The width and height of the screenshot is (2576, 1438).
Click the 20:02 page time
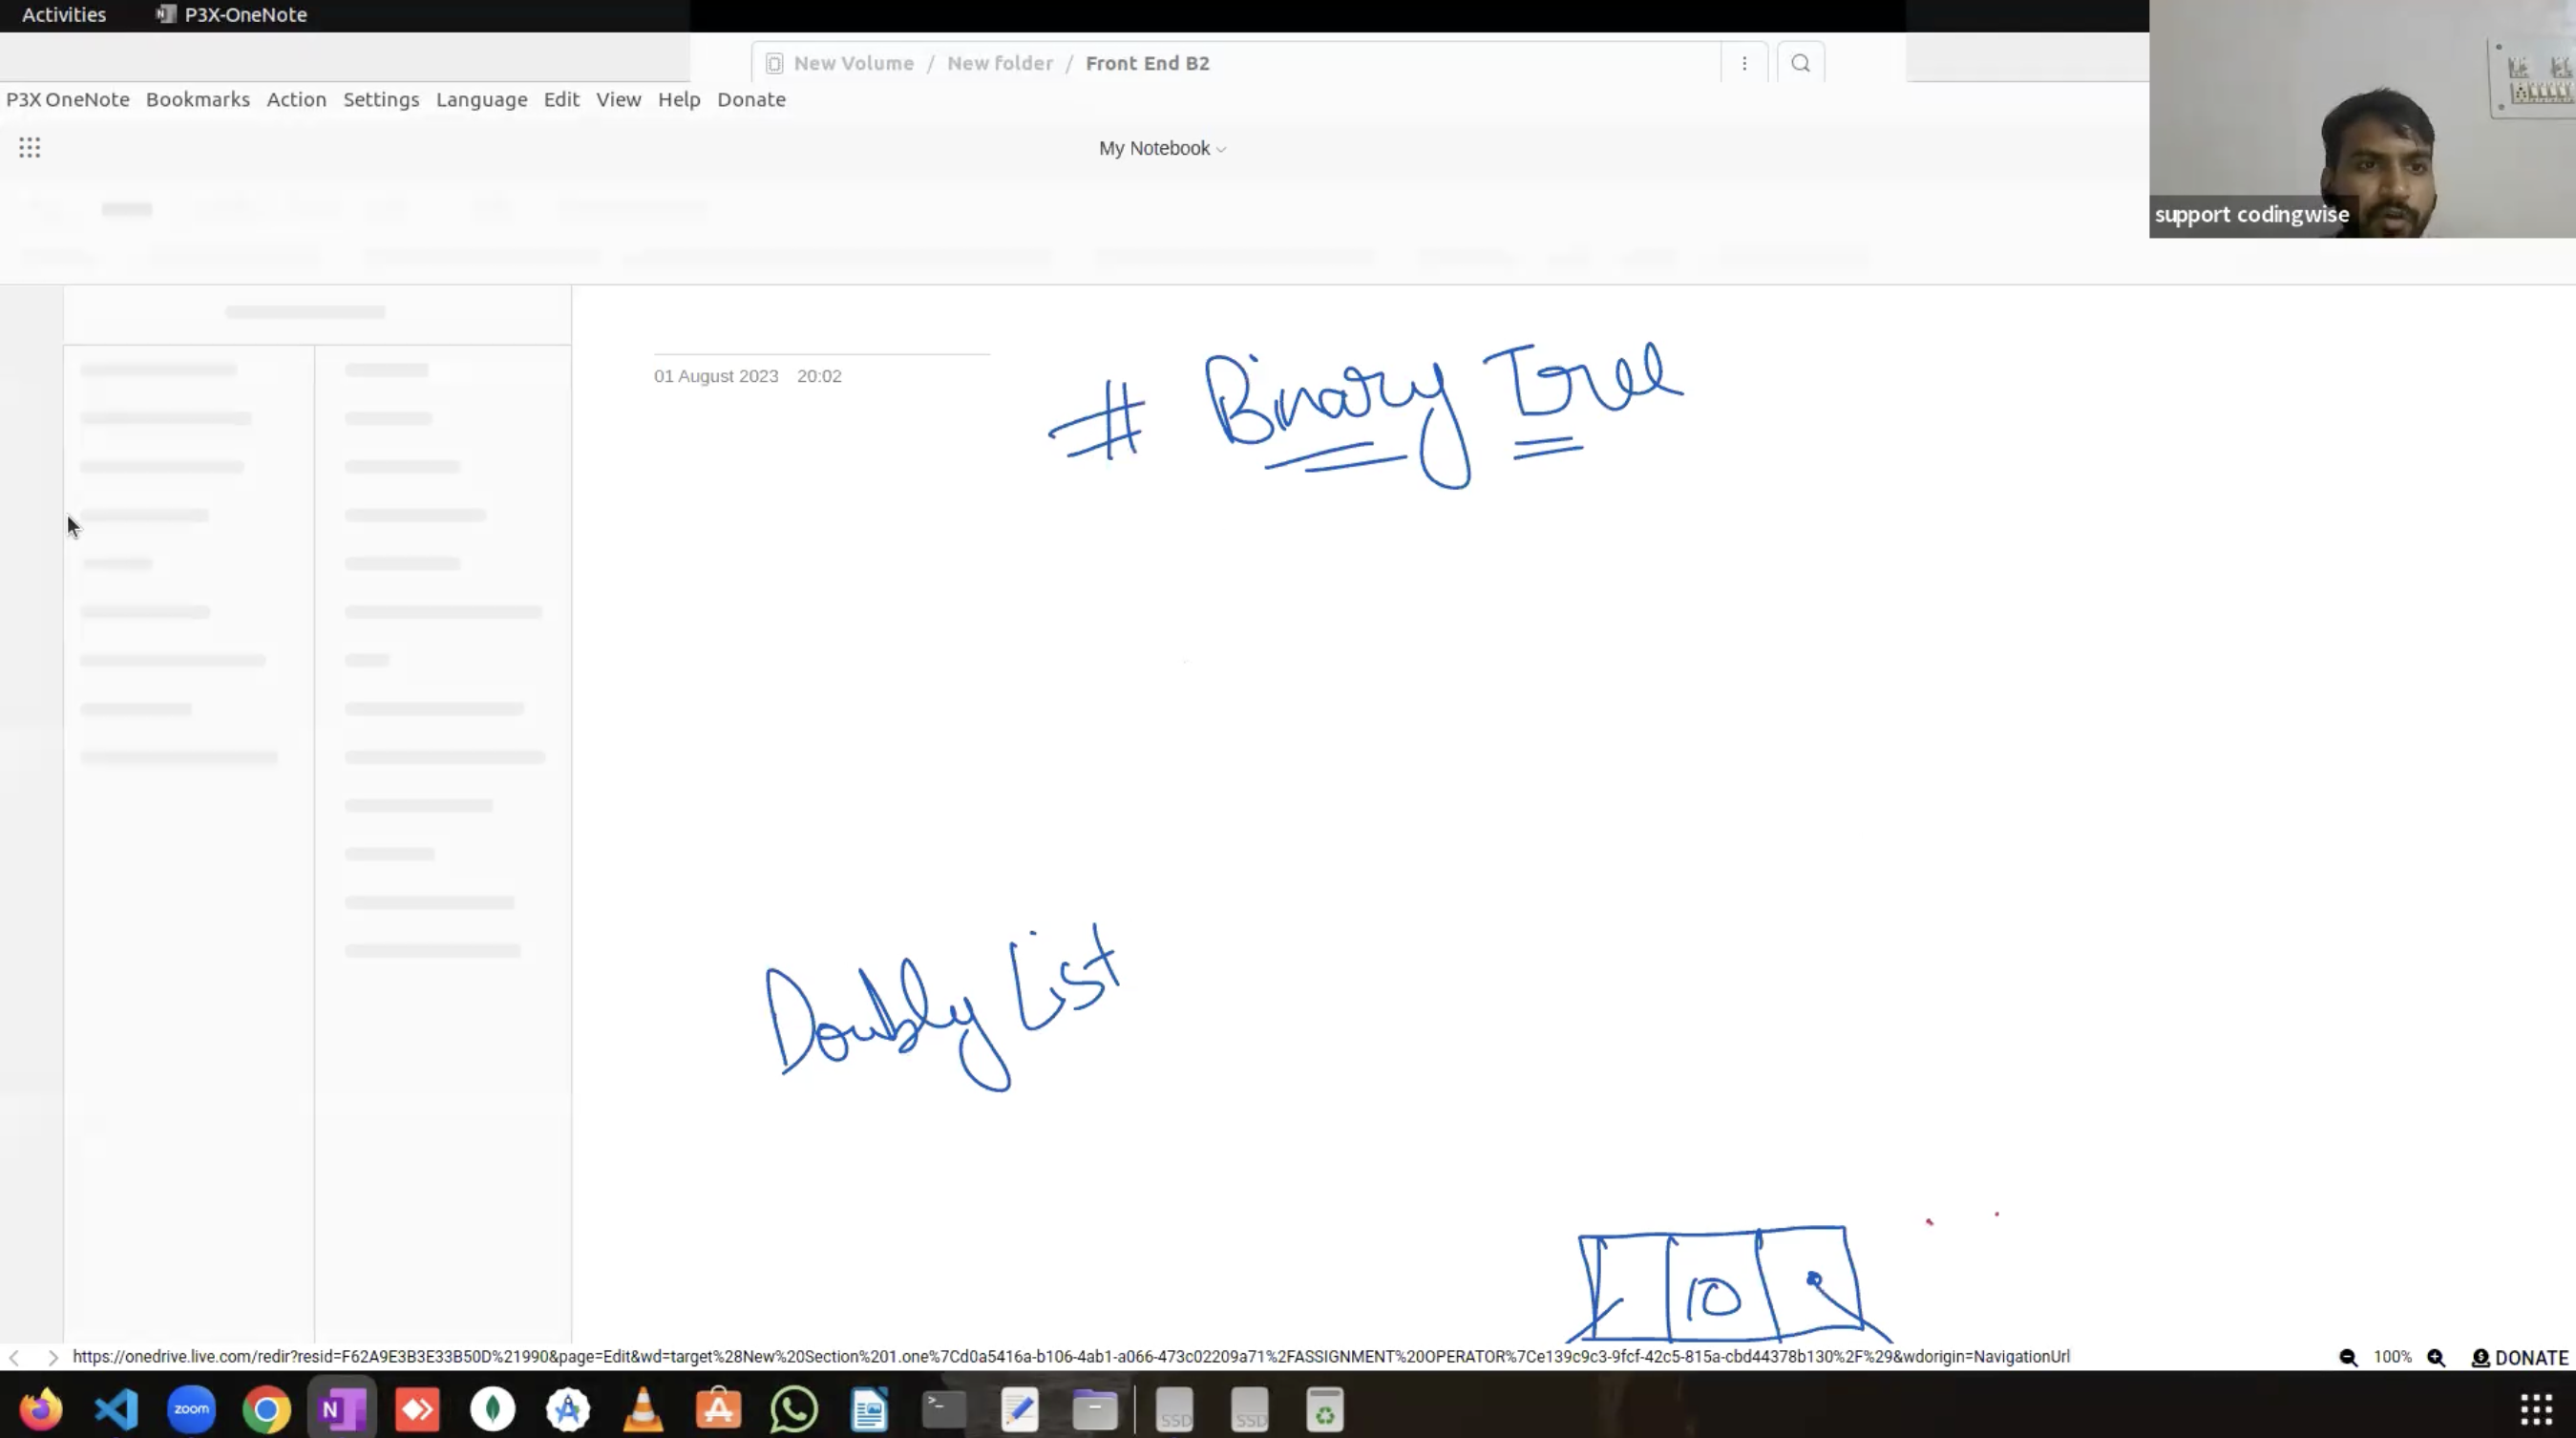[819, 376]
